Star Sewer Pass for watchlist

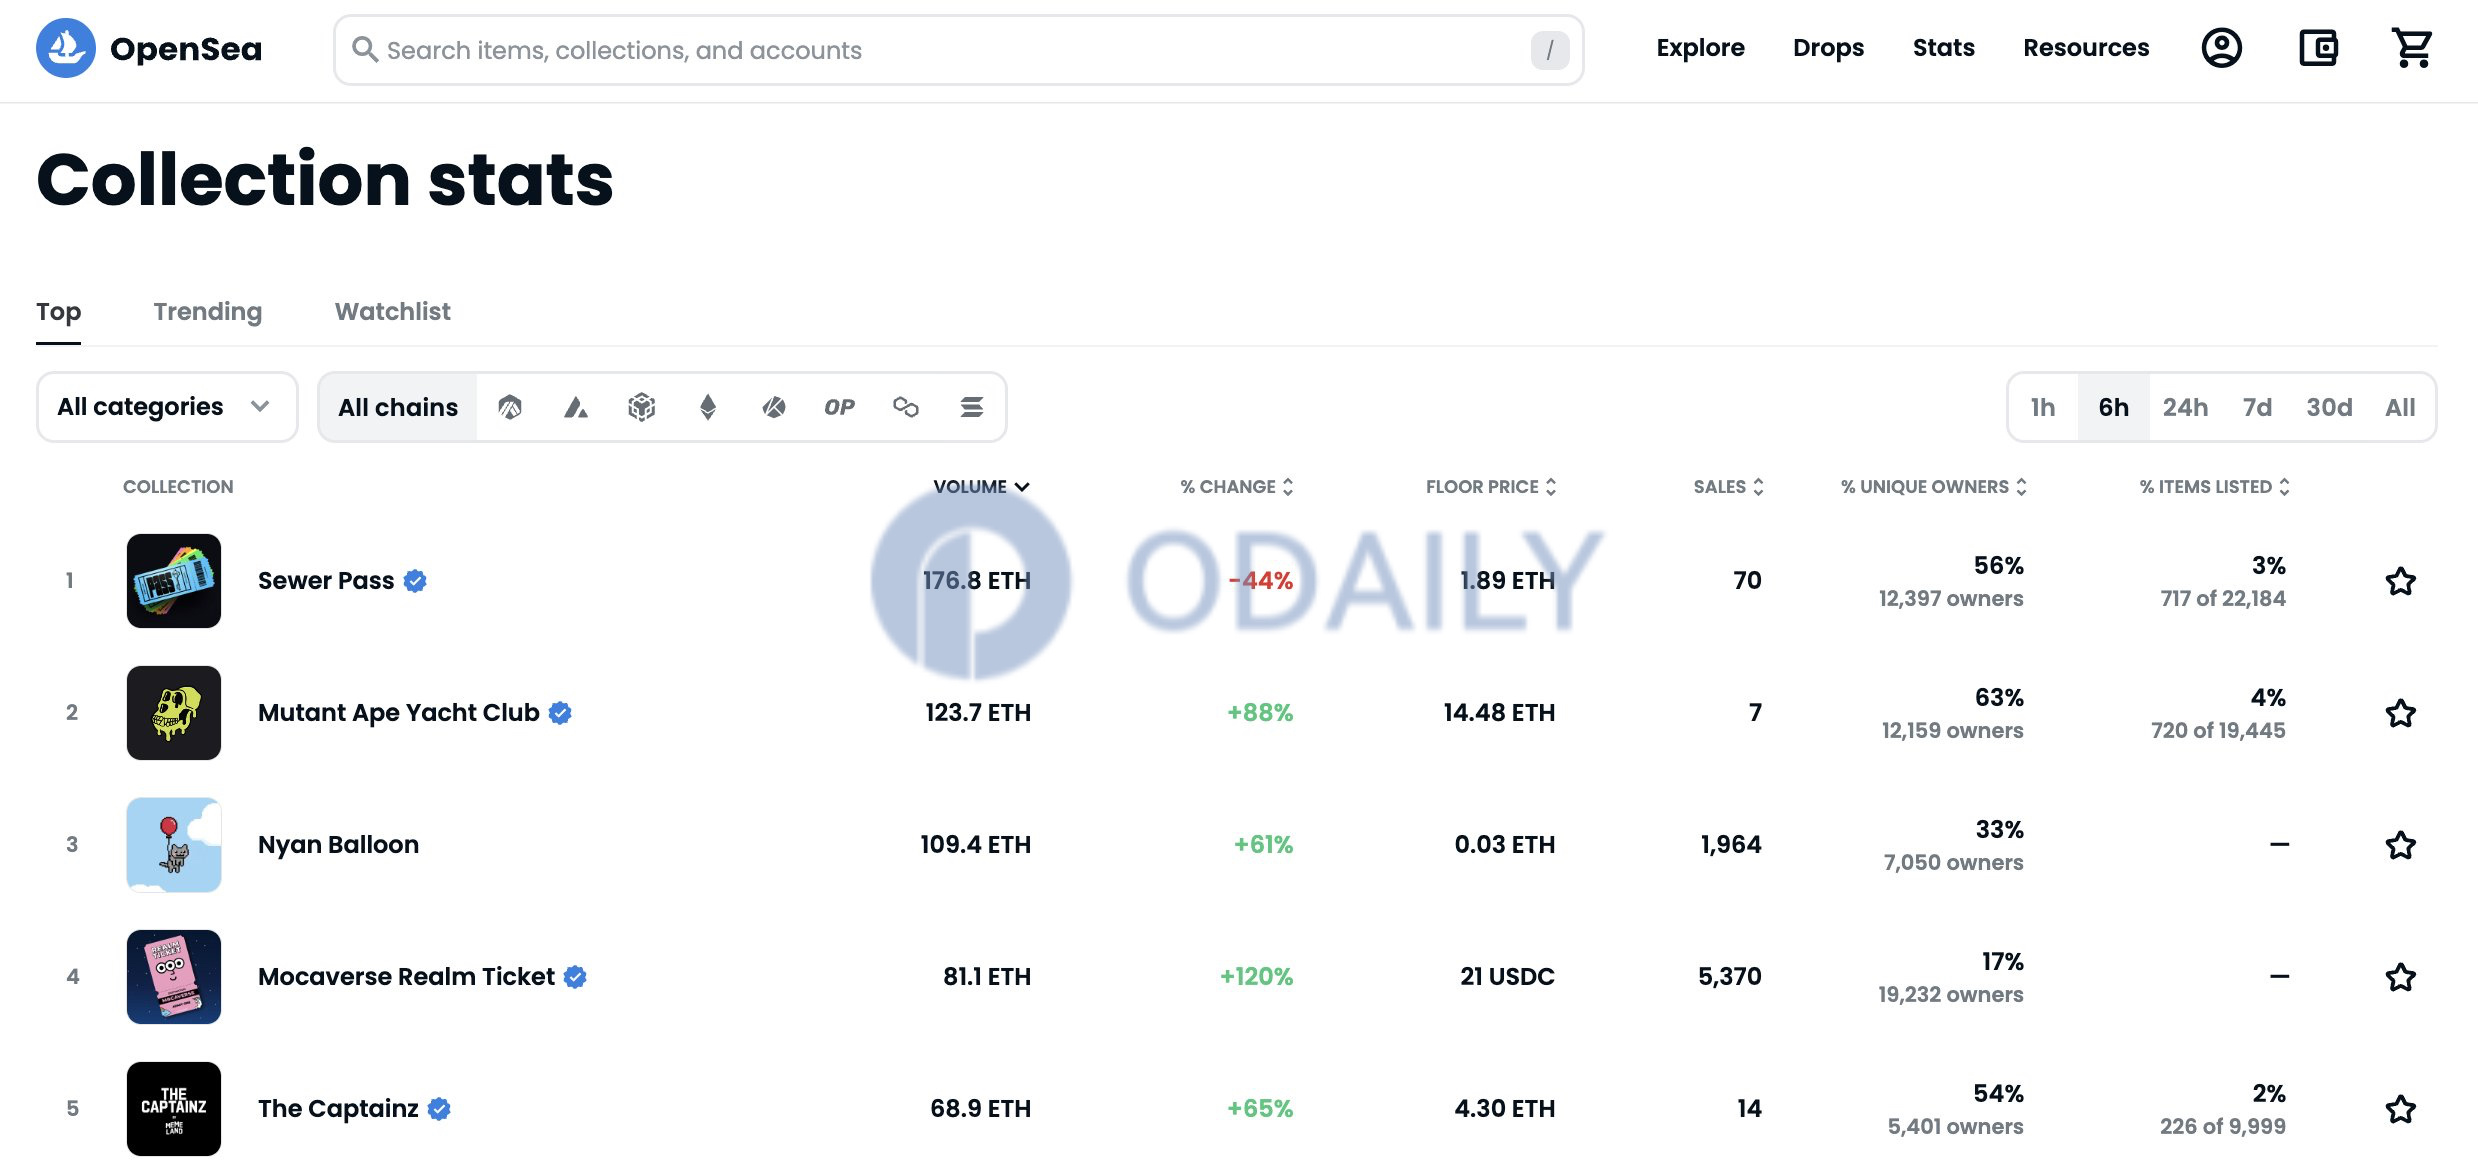[x=2401, y=581]
